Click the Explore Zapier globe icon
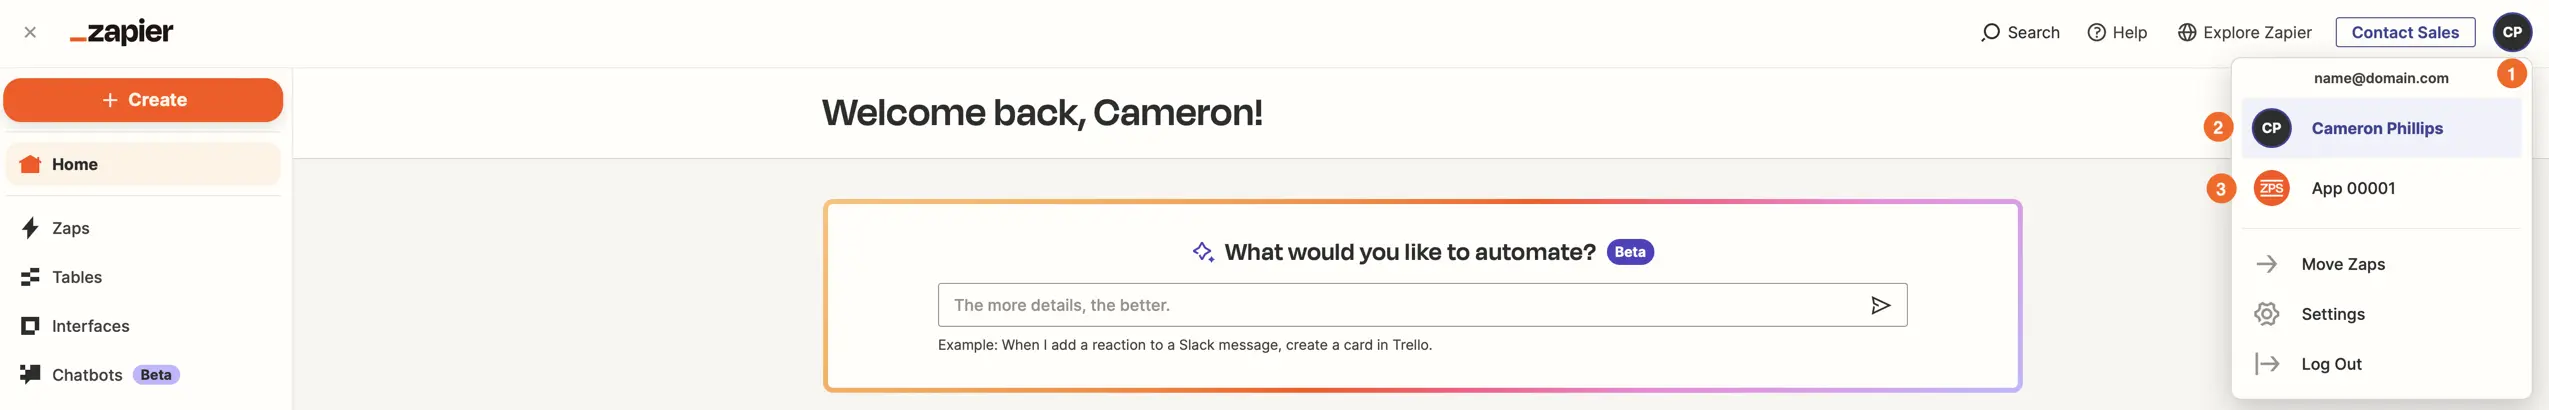The image size is (2549, 410). 2187,32
